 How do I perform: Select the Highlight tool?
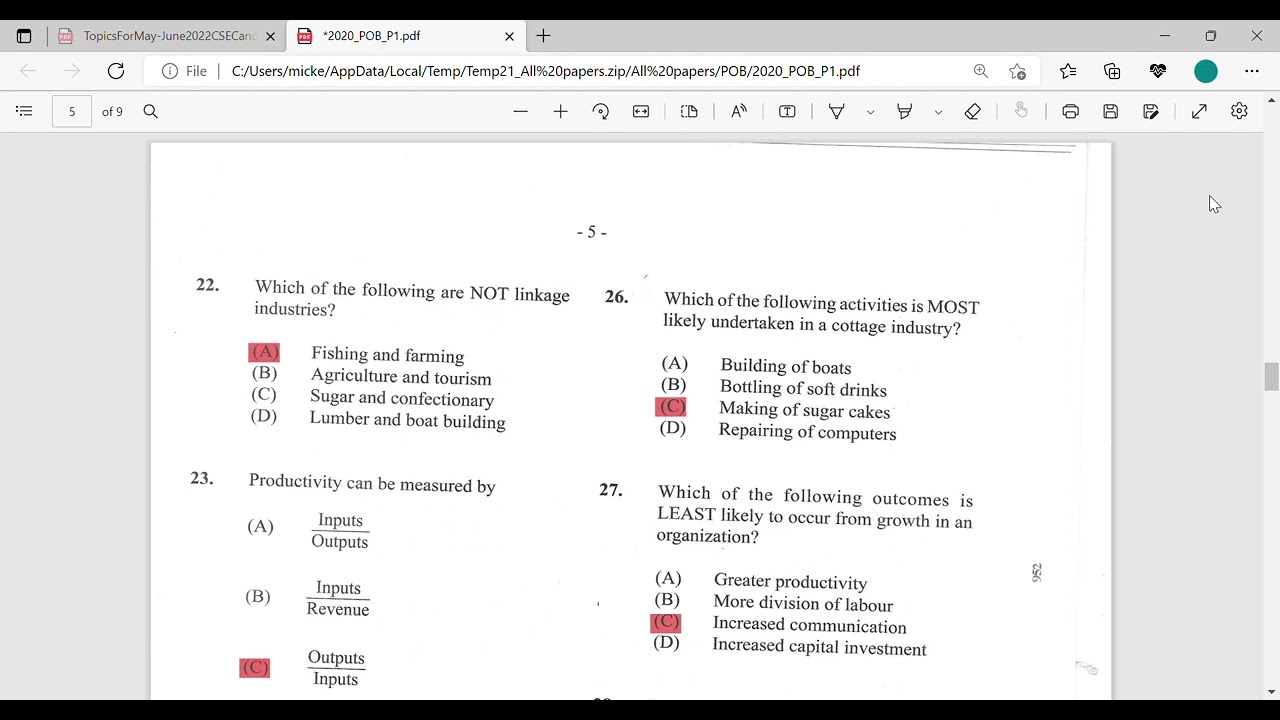tap(905, 111)
